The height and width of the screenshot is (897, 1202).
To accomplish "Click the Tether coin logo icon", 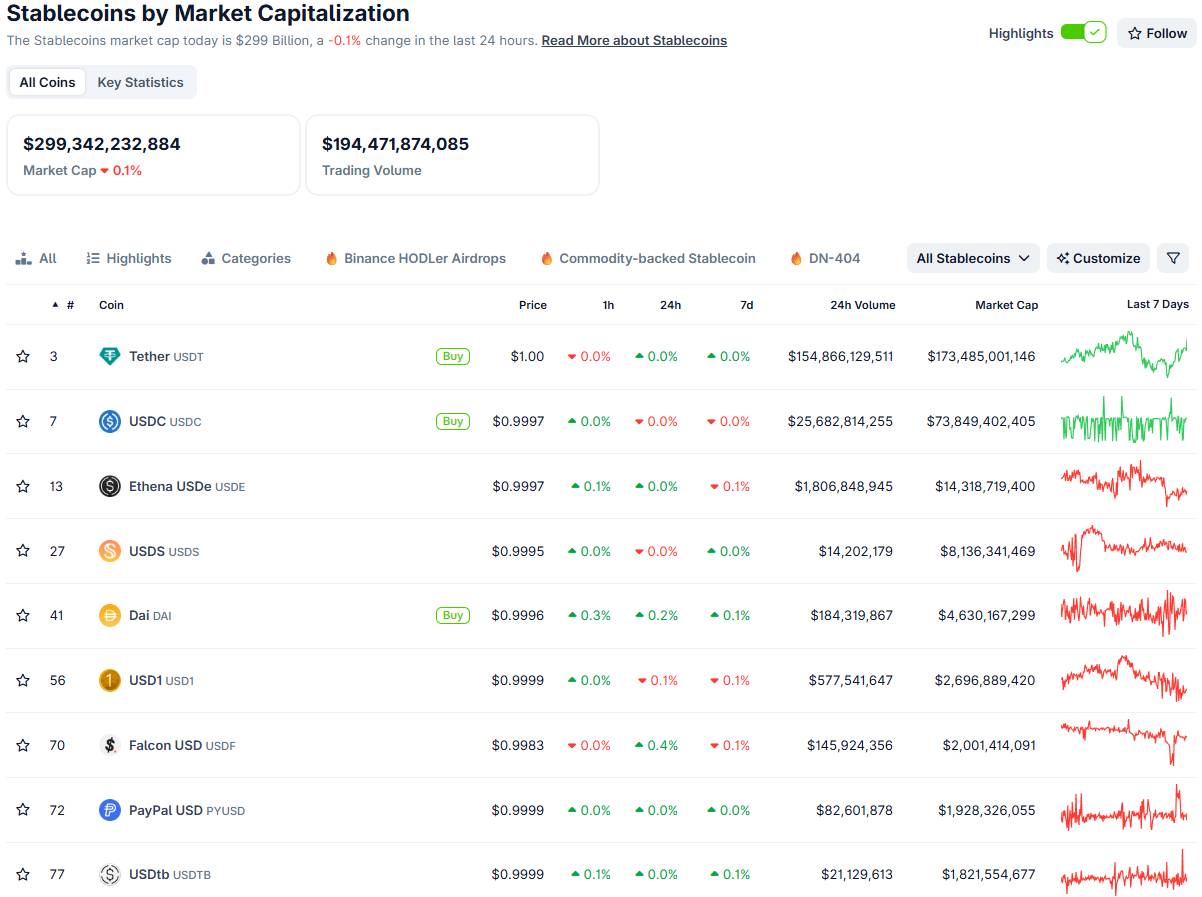I will (110, 356).
